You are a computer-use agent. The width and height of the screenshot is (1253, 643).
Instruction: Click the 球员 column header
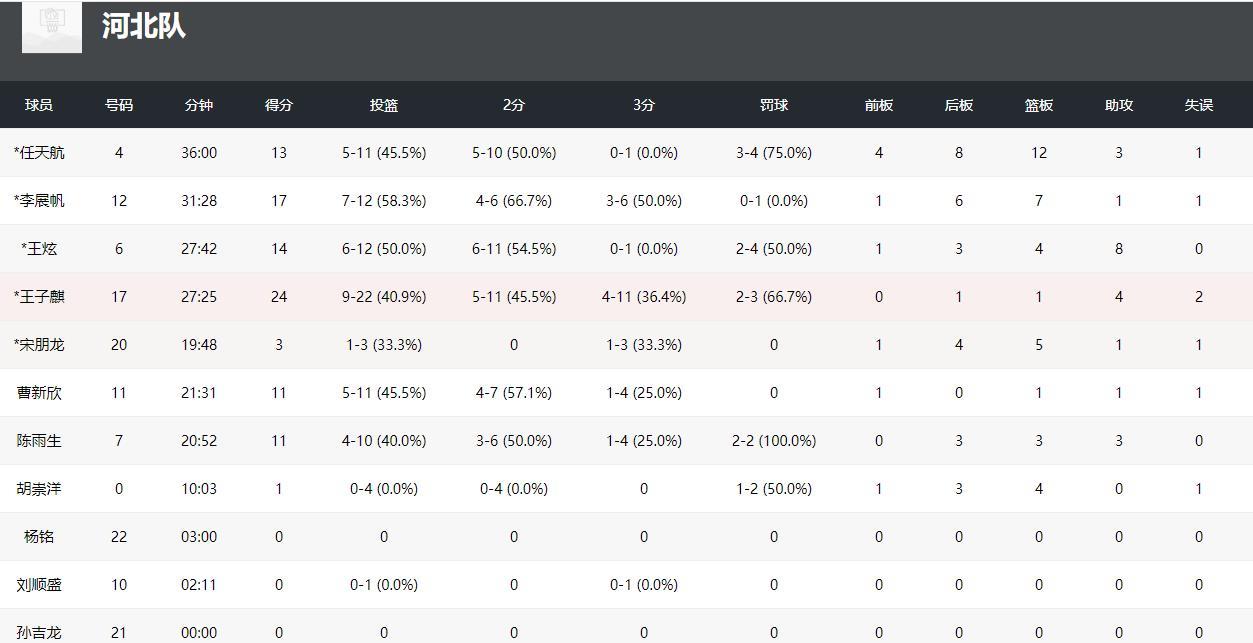click(39, 105)
